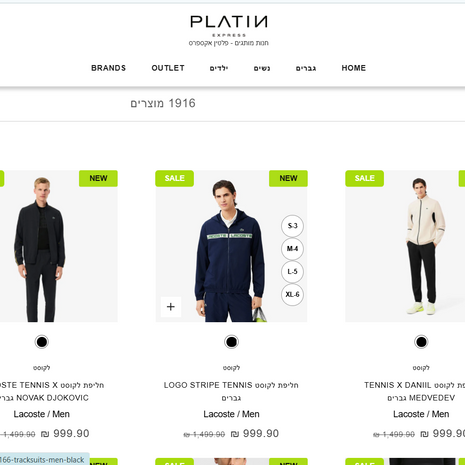Viewport: 465px width, 465px height.
Task: Open the Tennis X Daniil Medvedev product link
Action: click(x=414, y=391)
